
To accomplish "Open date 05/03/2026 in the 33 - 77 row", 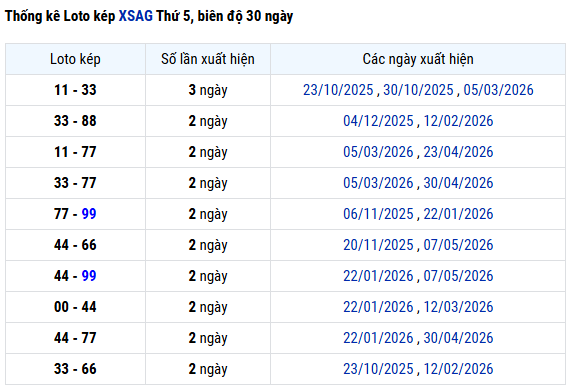I will click(x=378, y=183).
